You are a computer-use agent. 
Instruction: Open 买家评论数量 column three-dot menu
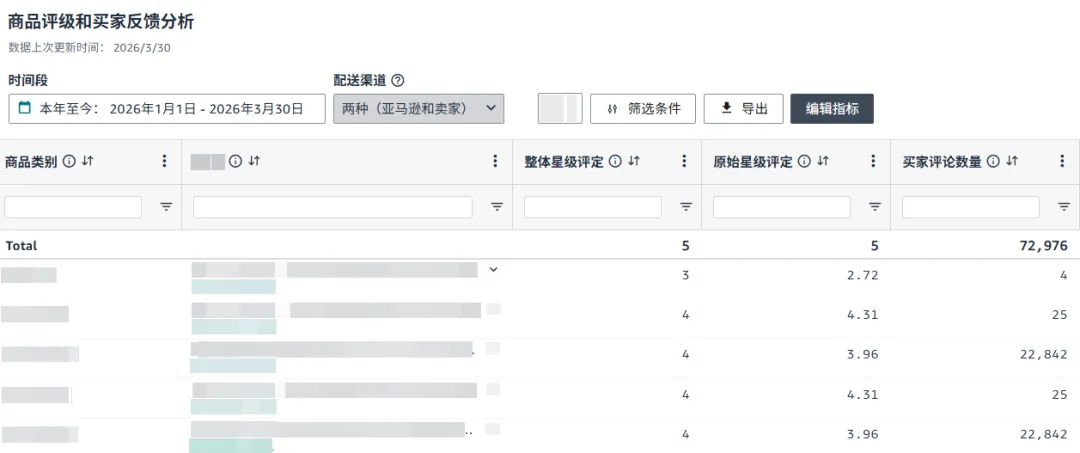click(1062, 161)
